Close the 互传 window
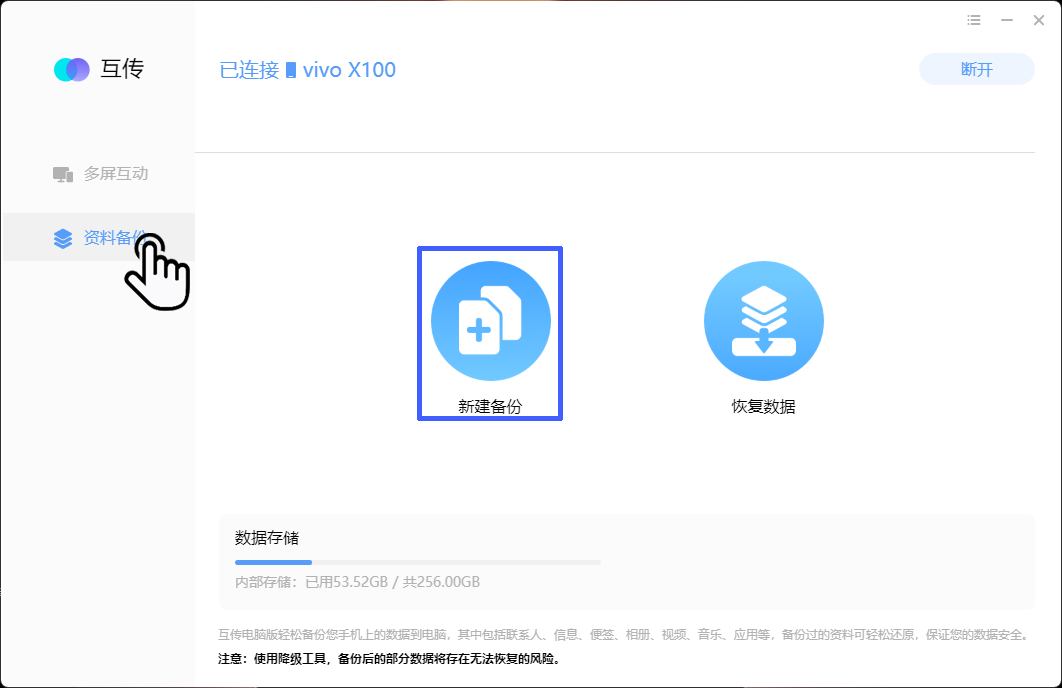This screenshot has width=1062, height=688. point(1039,20)
